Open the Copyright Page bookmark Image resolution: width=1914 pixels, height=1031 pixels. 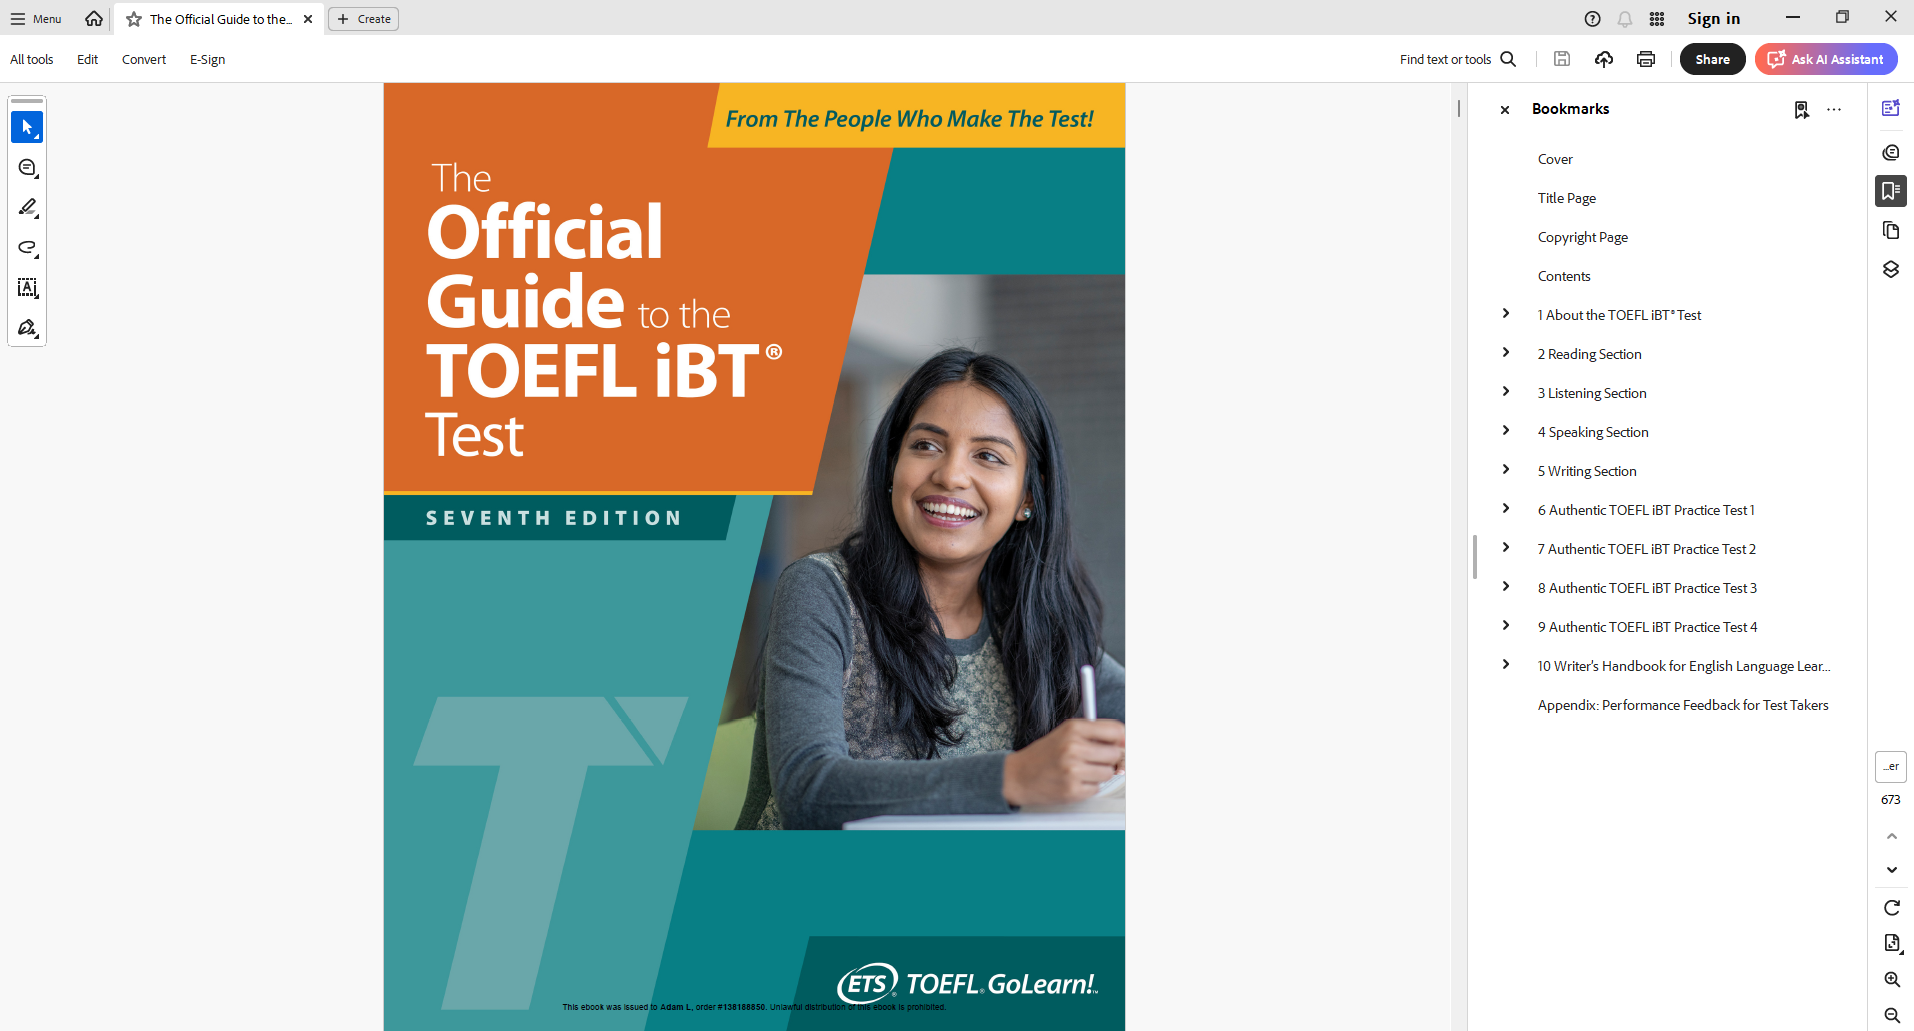click(1582, 237)
